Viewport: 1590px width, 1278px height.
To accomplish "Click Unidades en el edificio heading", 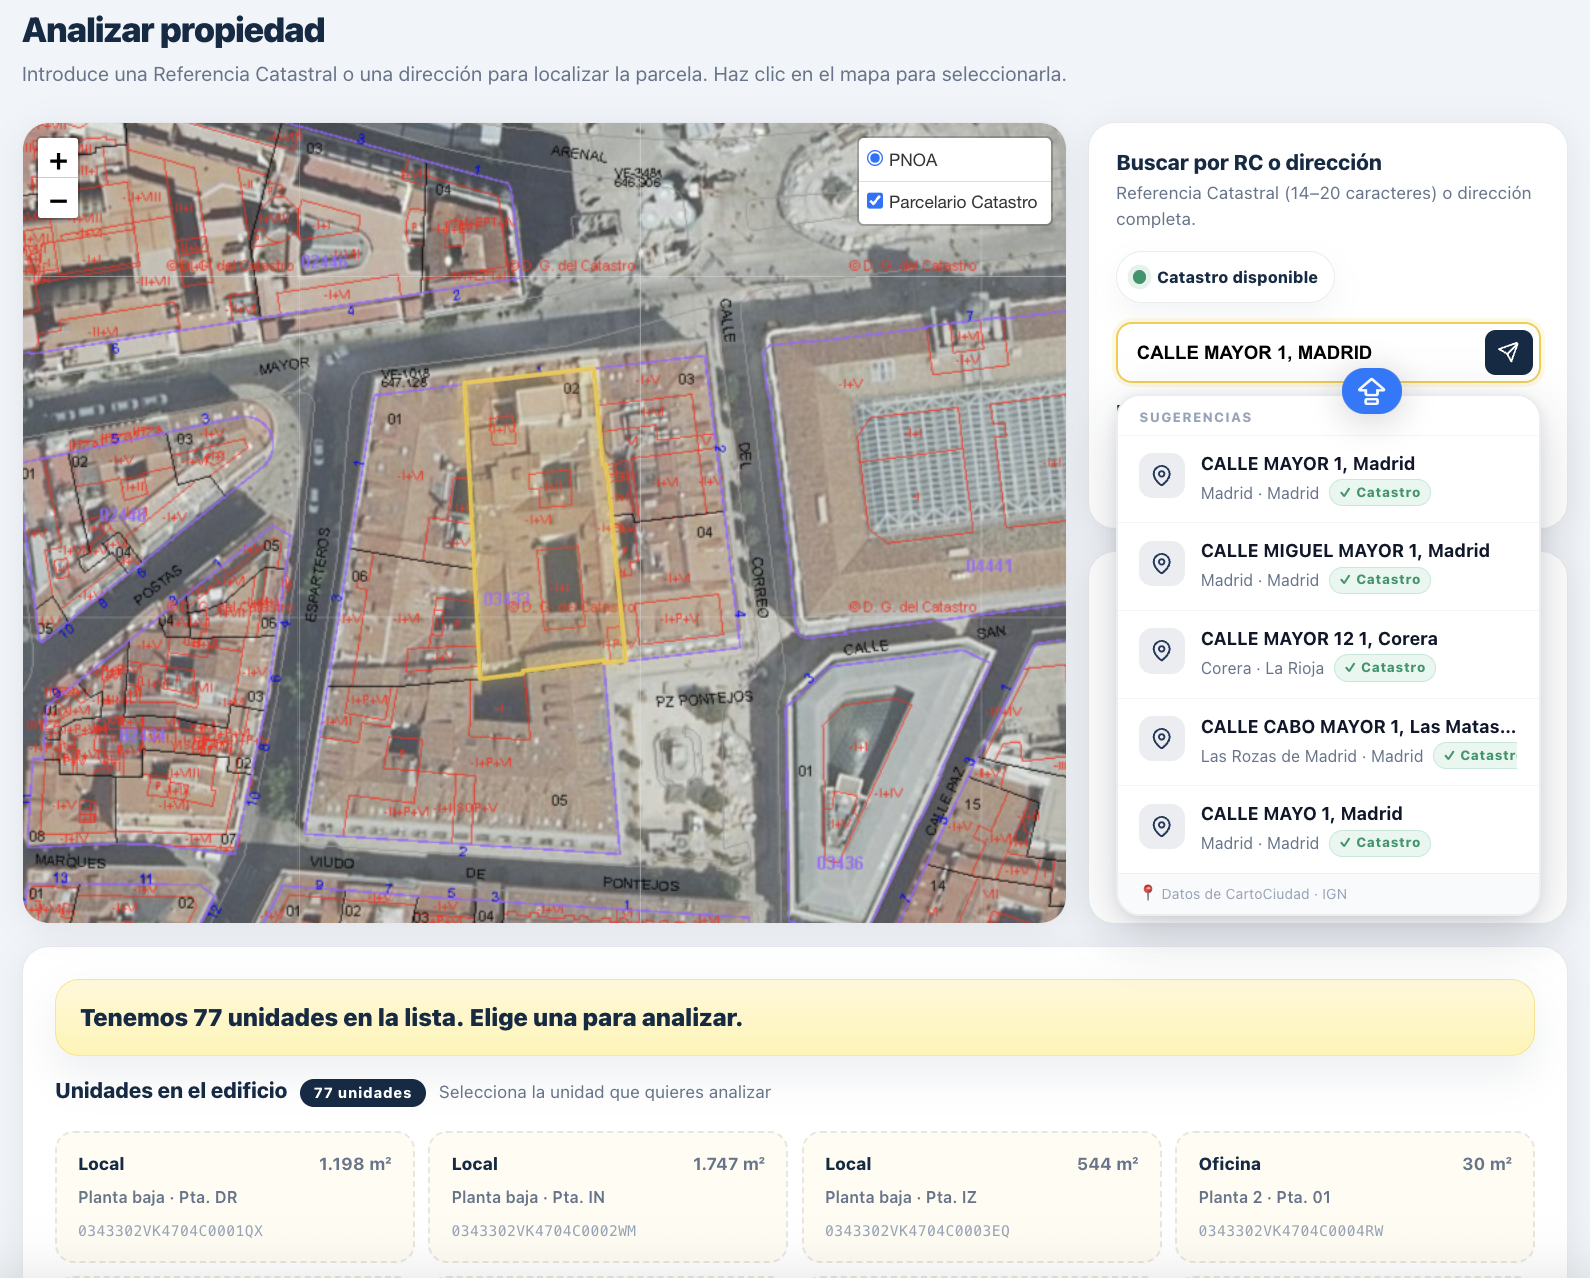I will 171,1091.
